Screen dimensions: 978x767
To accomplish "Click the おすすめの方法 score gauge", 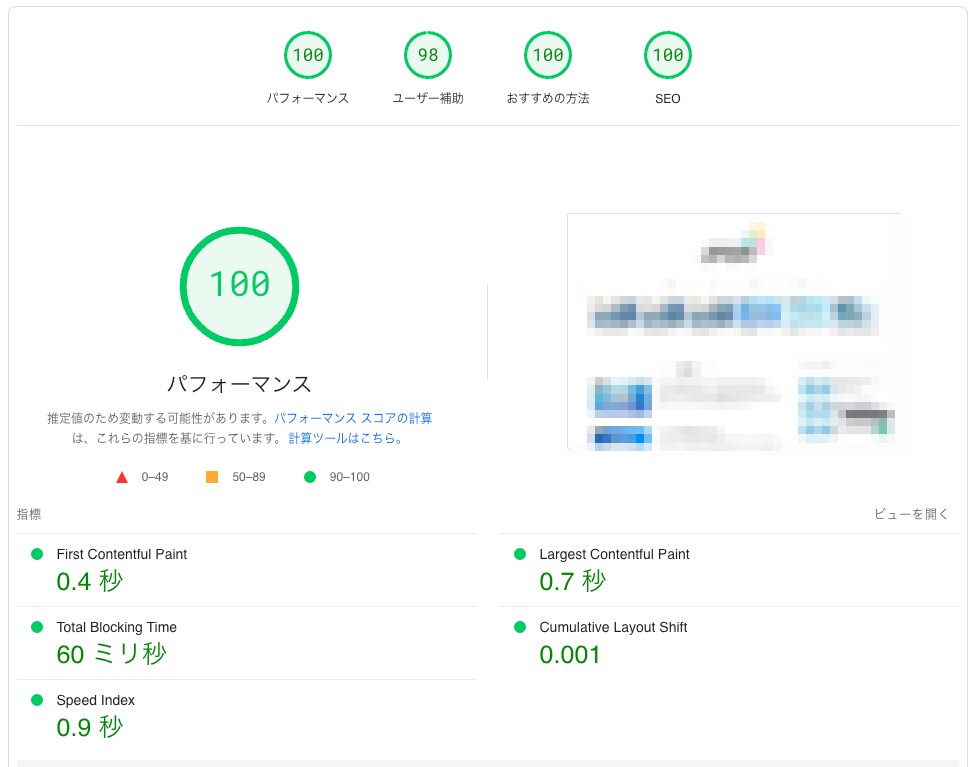I will coord(548,55).
